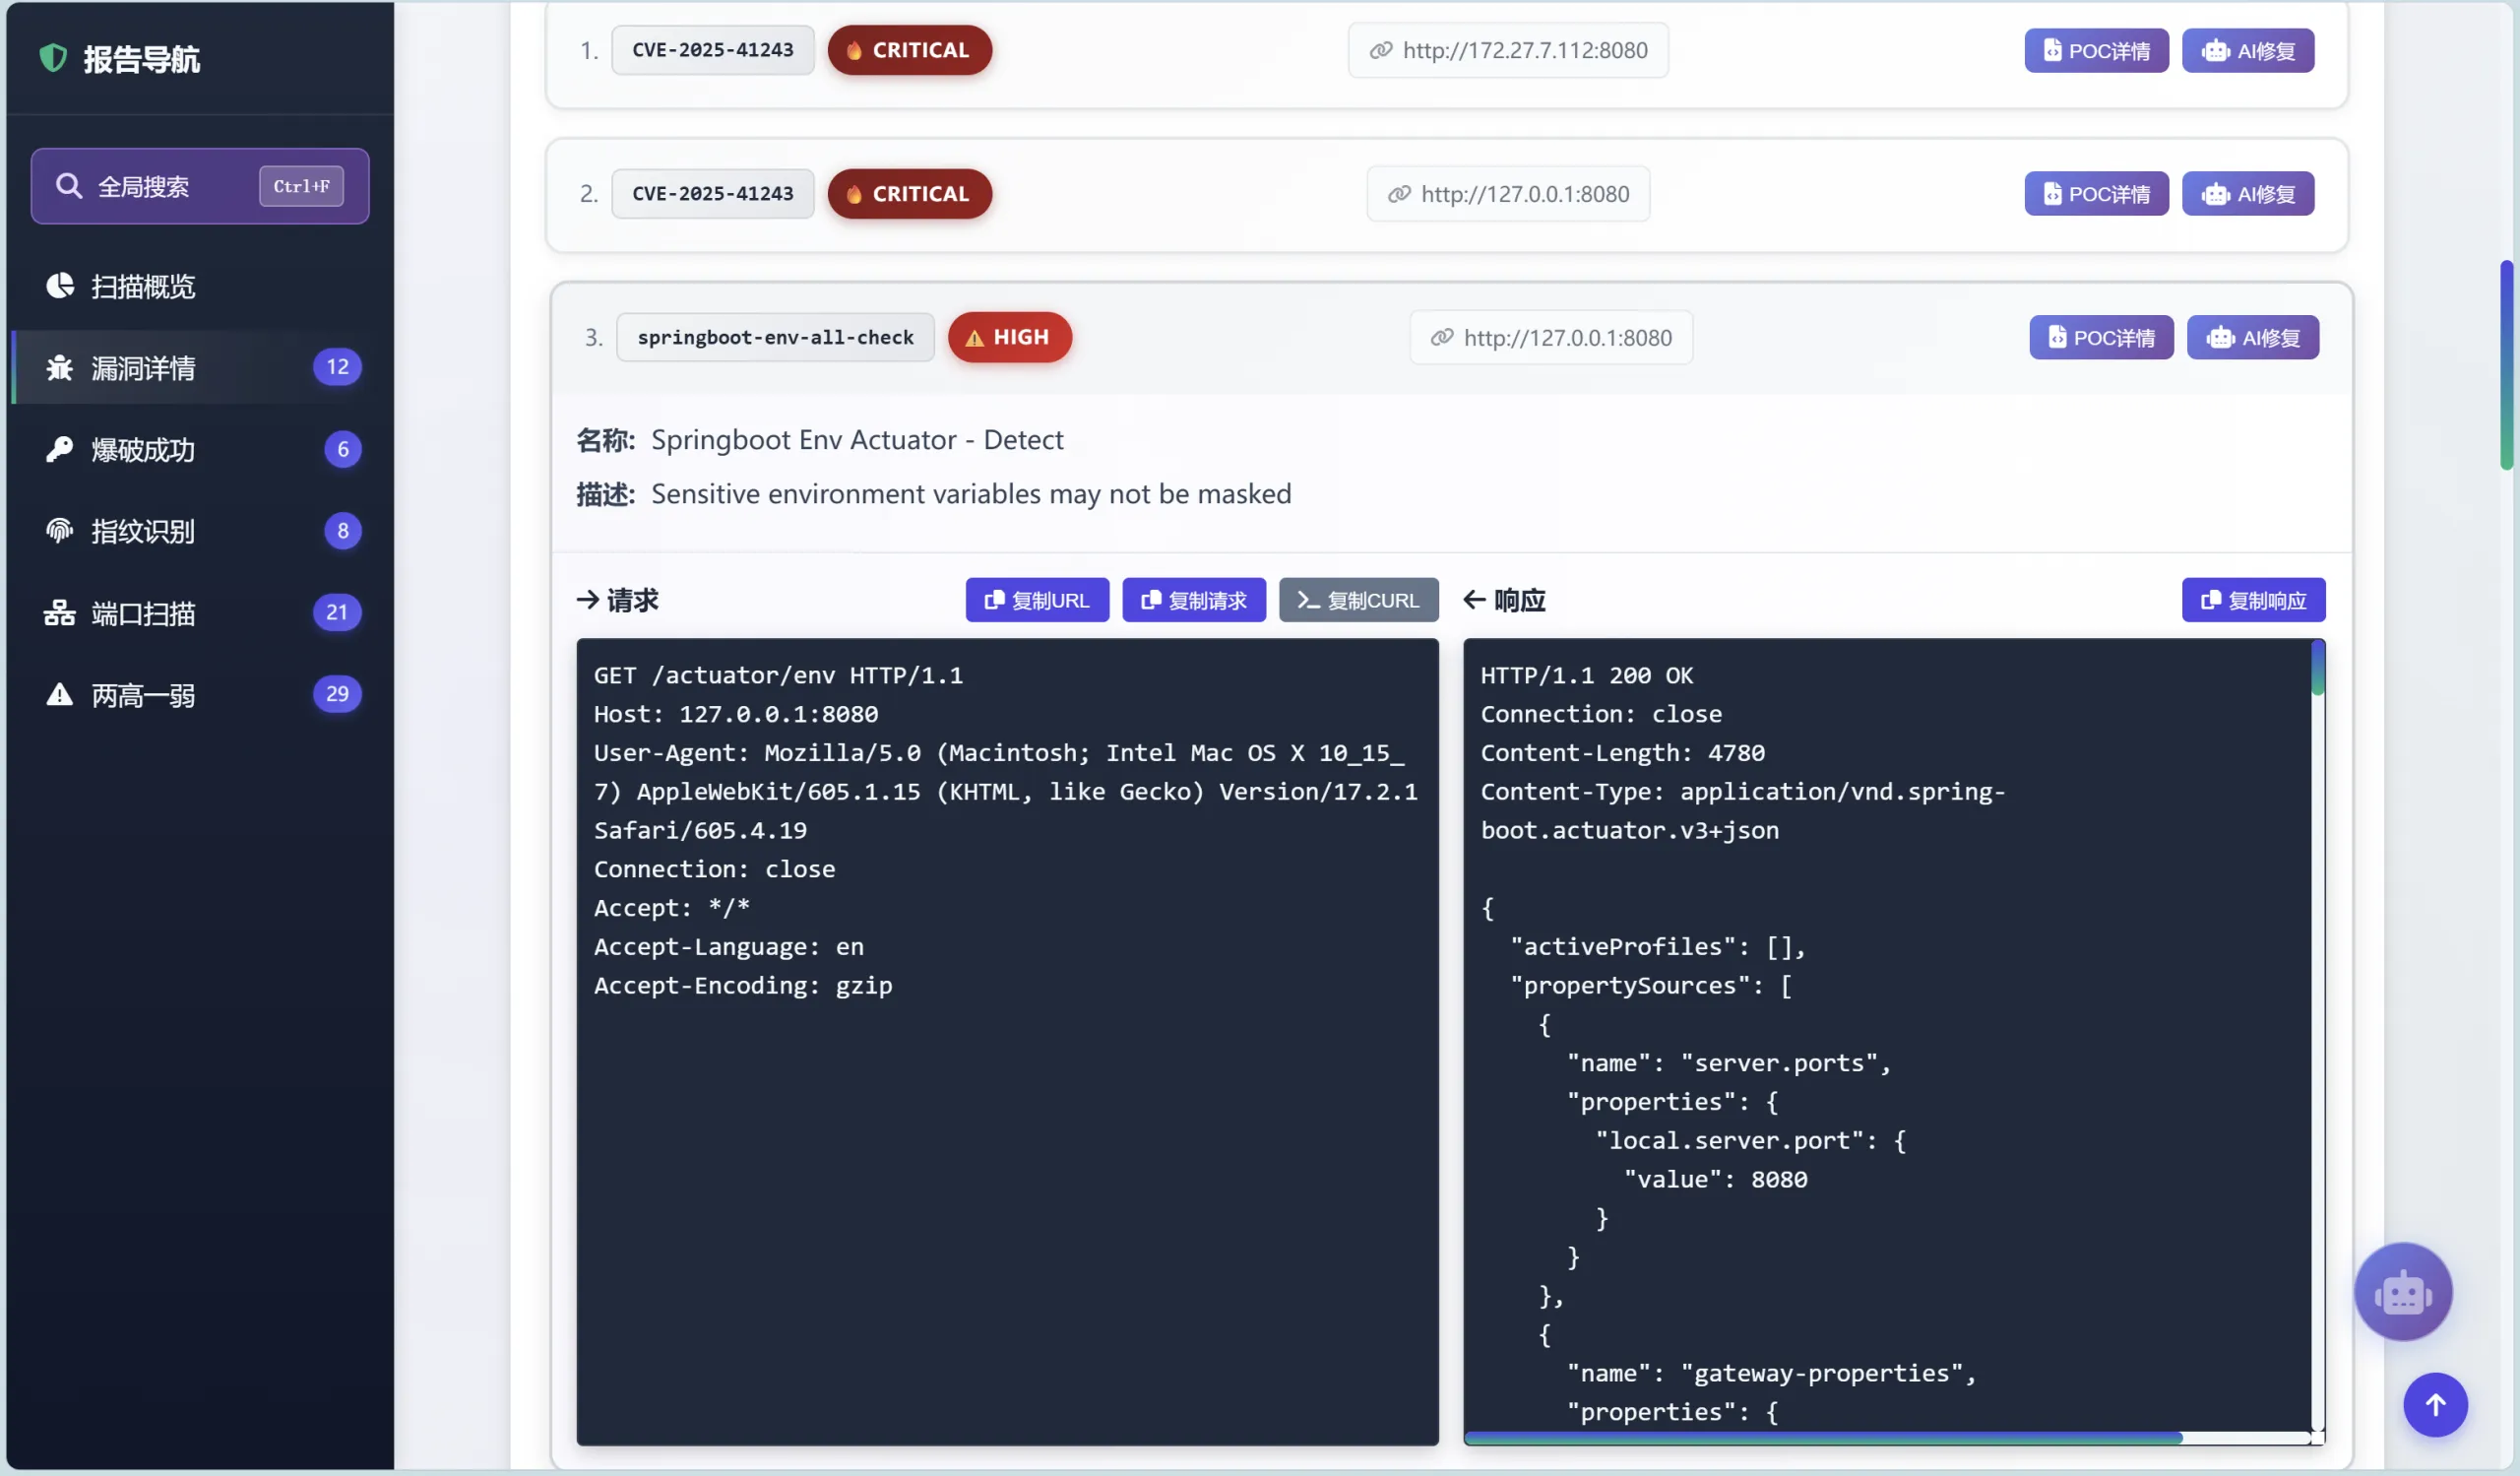This screenshot has width=2520, height=1476.
Task: Click the network icon beside 端口扫描
Action: click(59, 613)
